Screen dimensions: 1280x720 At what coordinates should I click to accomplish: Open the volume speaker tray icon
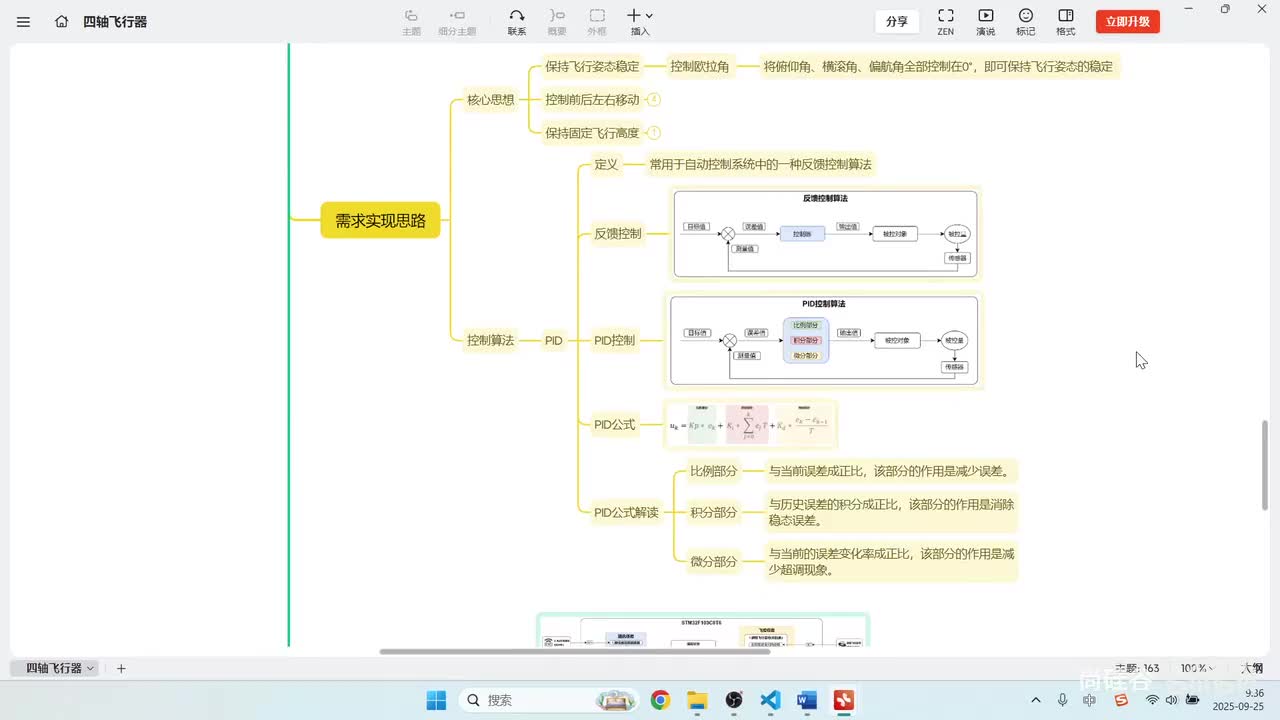coord(1171,700)
